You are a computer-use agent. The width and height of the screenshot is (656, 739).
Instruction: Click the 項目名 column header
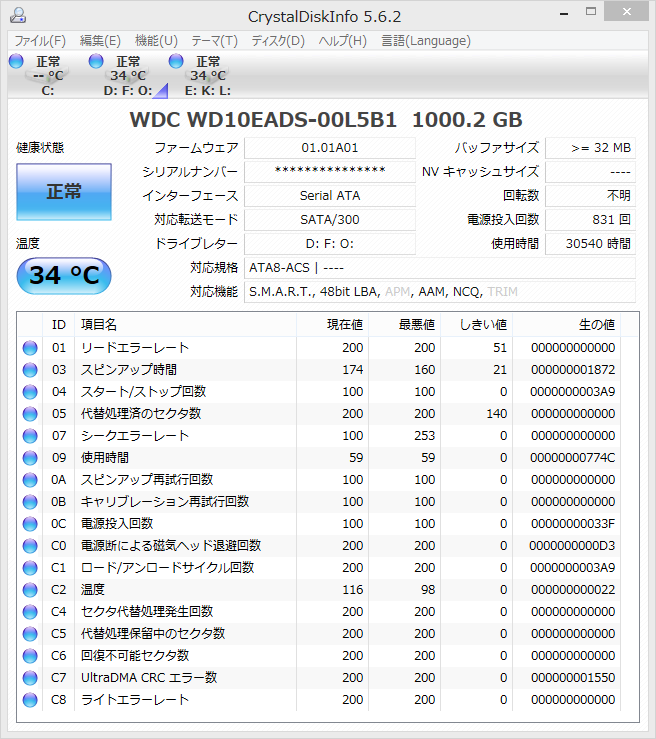coord(100,325)
